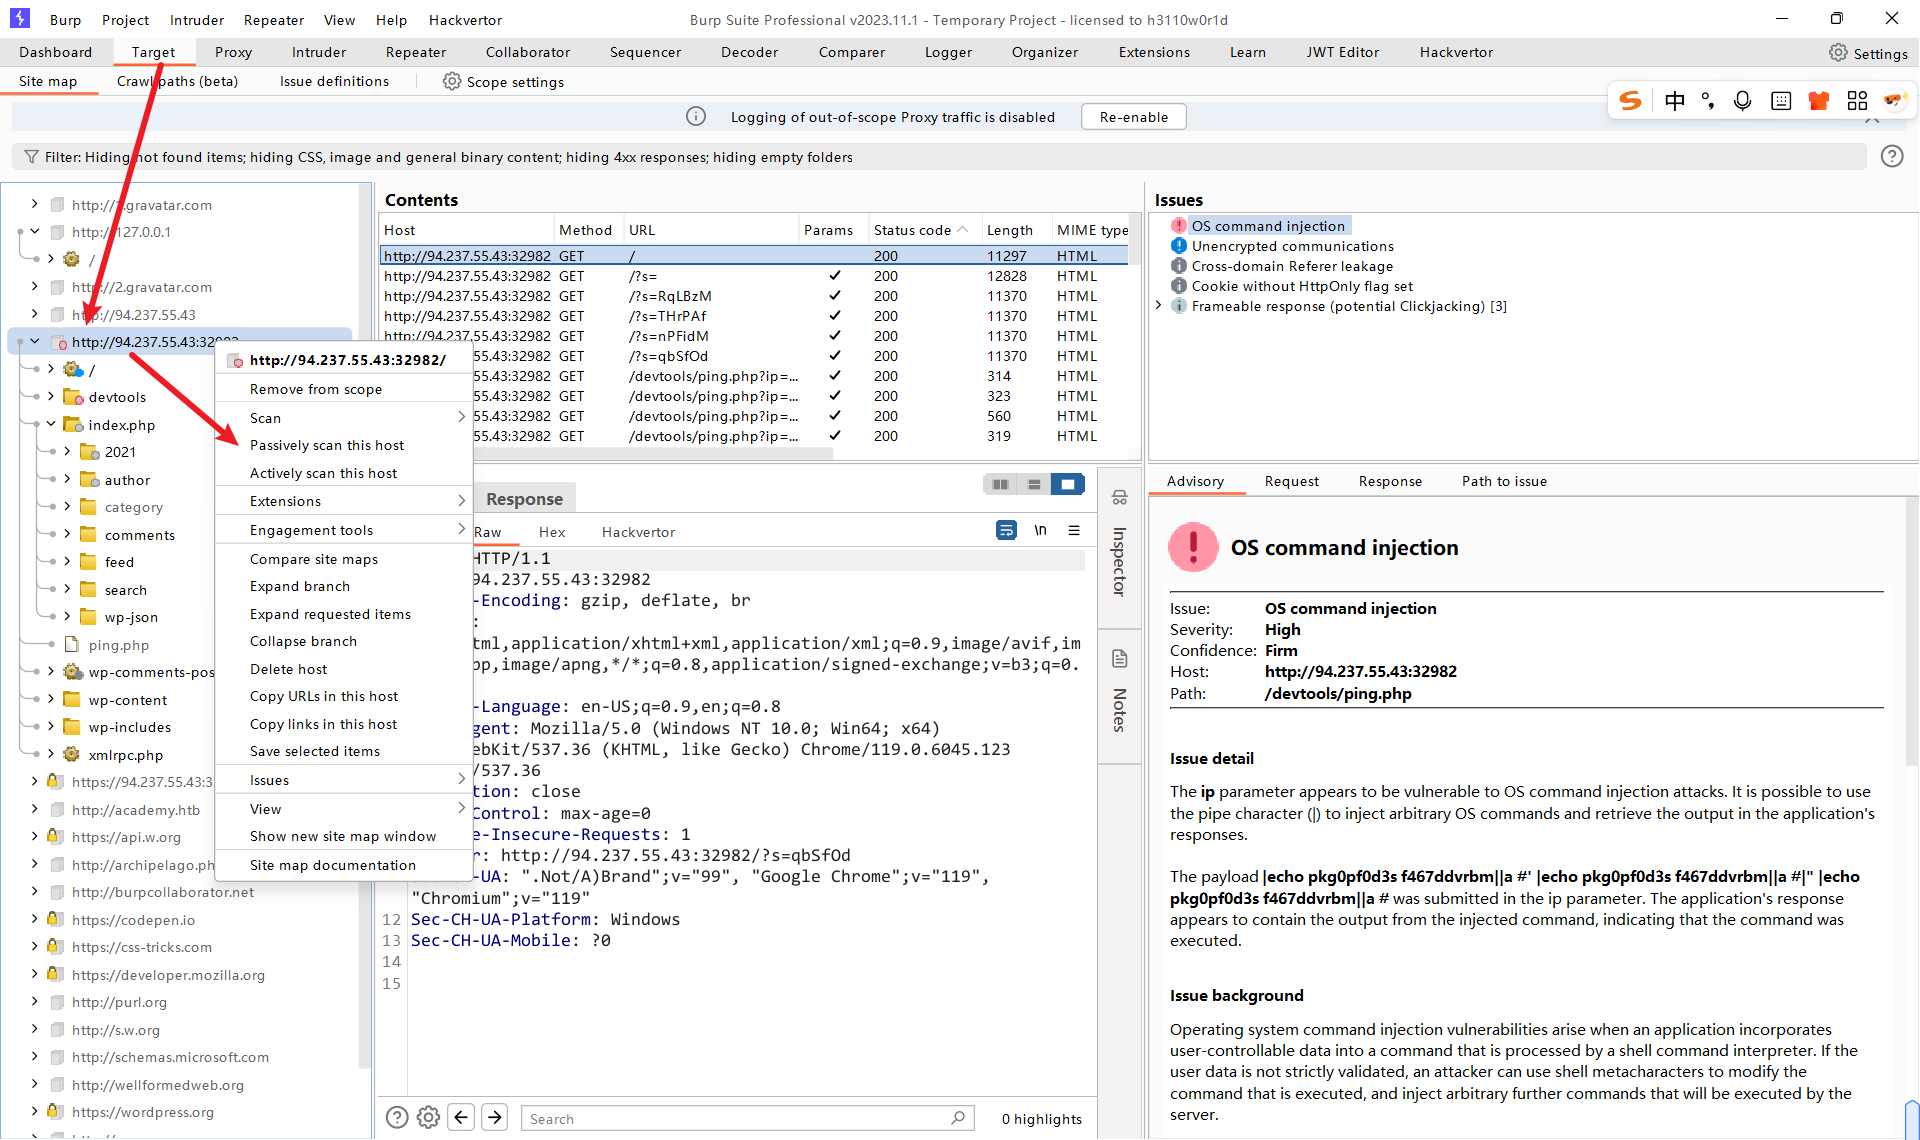Expand the Frameable response issue group
Image resolution: width=1920 pixels, height=1140 pixels.
point(1159,306)
